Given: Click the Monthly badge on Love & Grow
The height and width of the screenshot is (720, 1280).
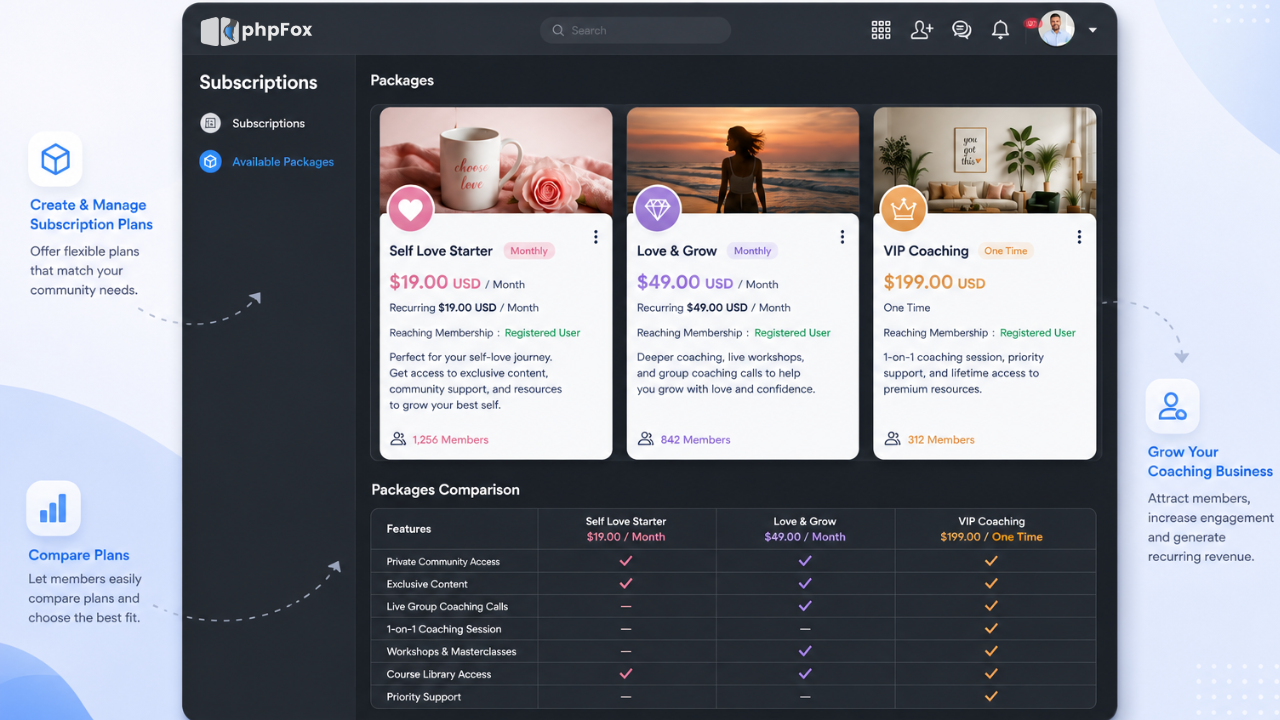Looking at the screenshot, I should pos(752,251).
